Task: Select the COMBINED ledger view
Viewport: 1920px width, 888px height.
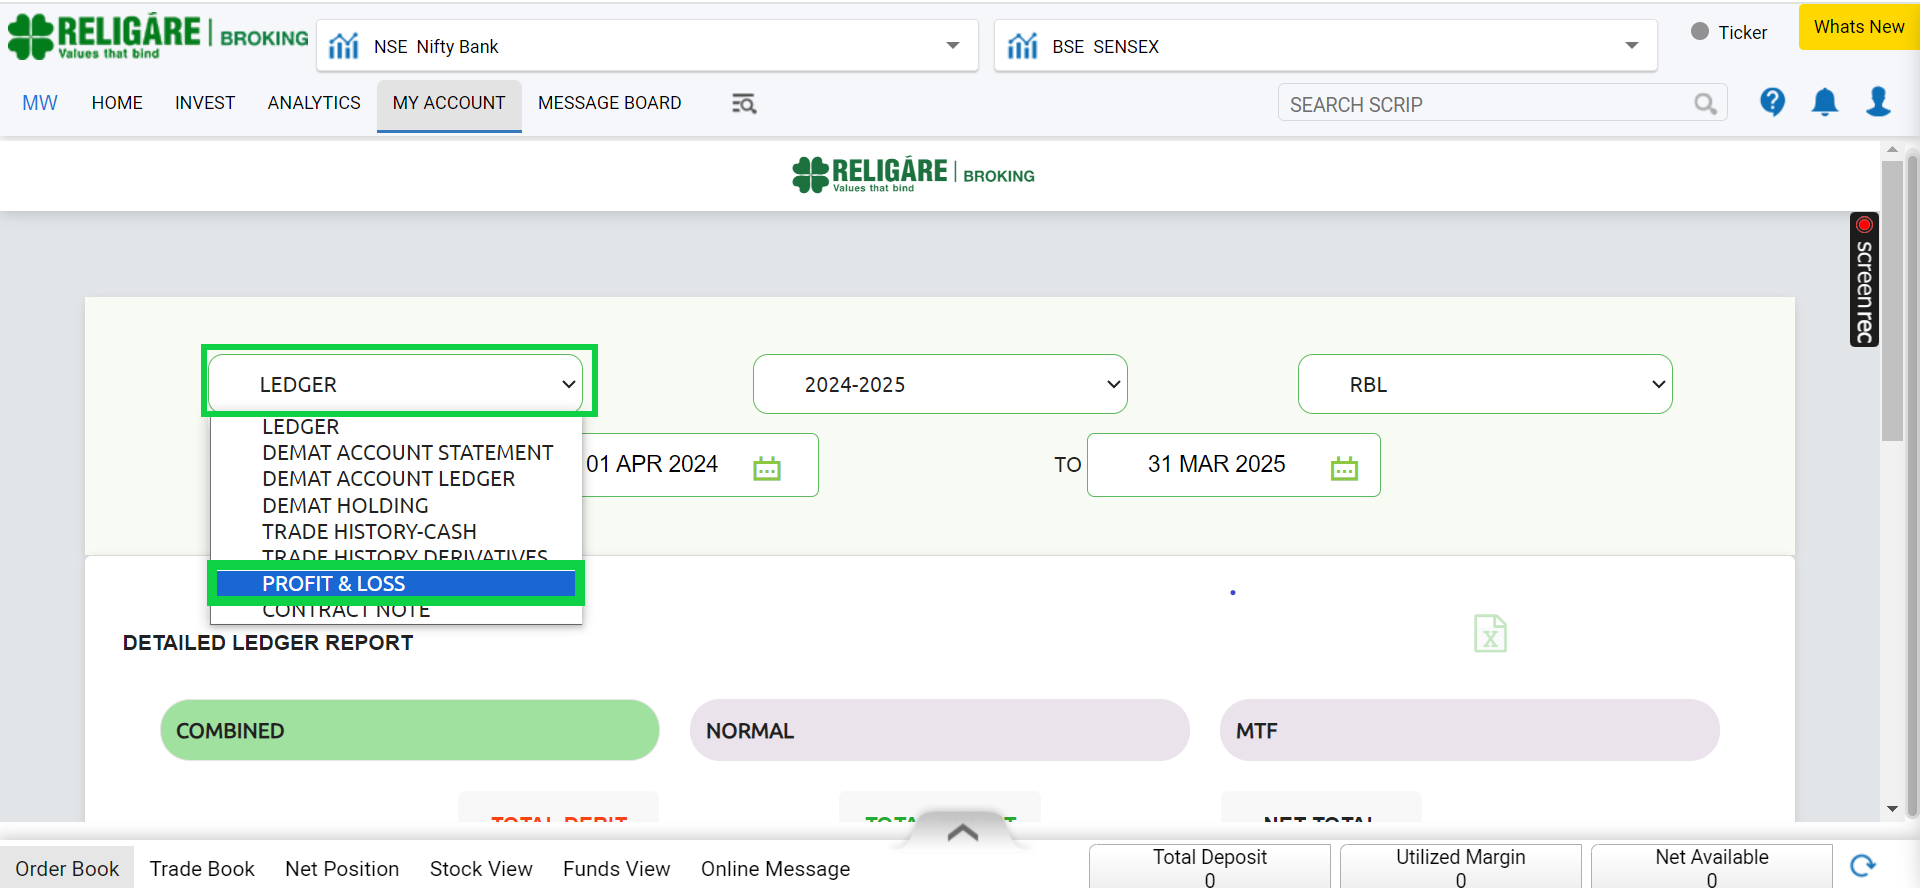Action: [x=409, y=731]
